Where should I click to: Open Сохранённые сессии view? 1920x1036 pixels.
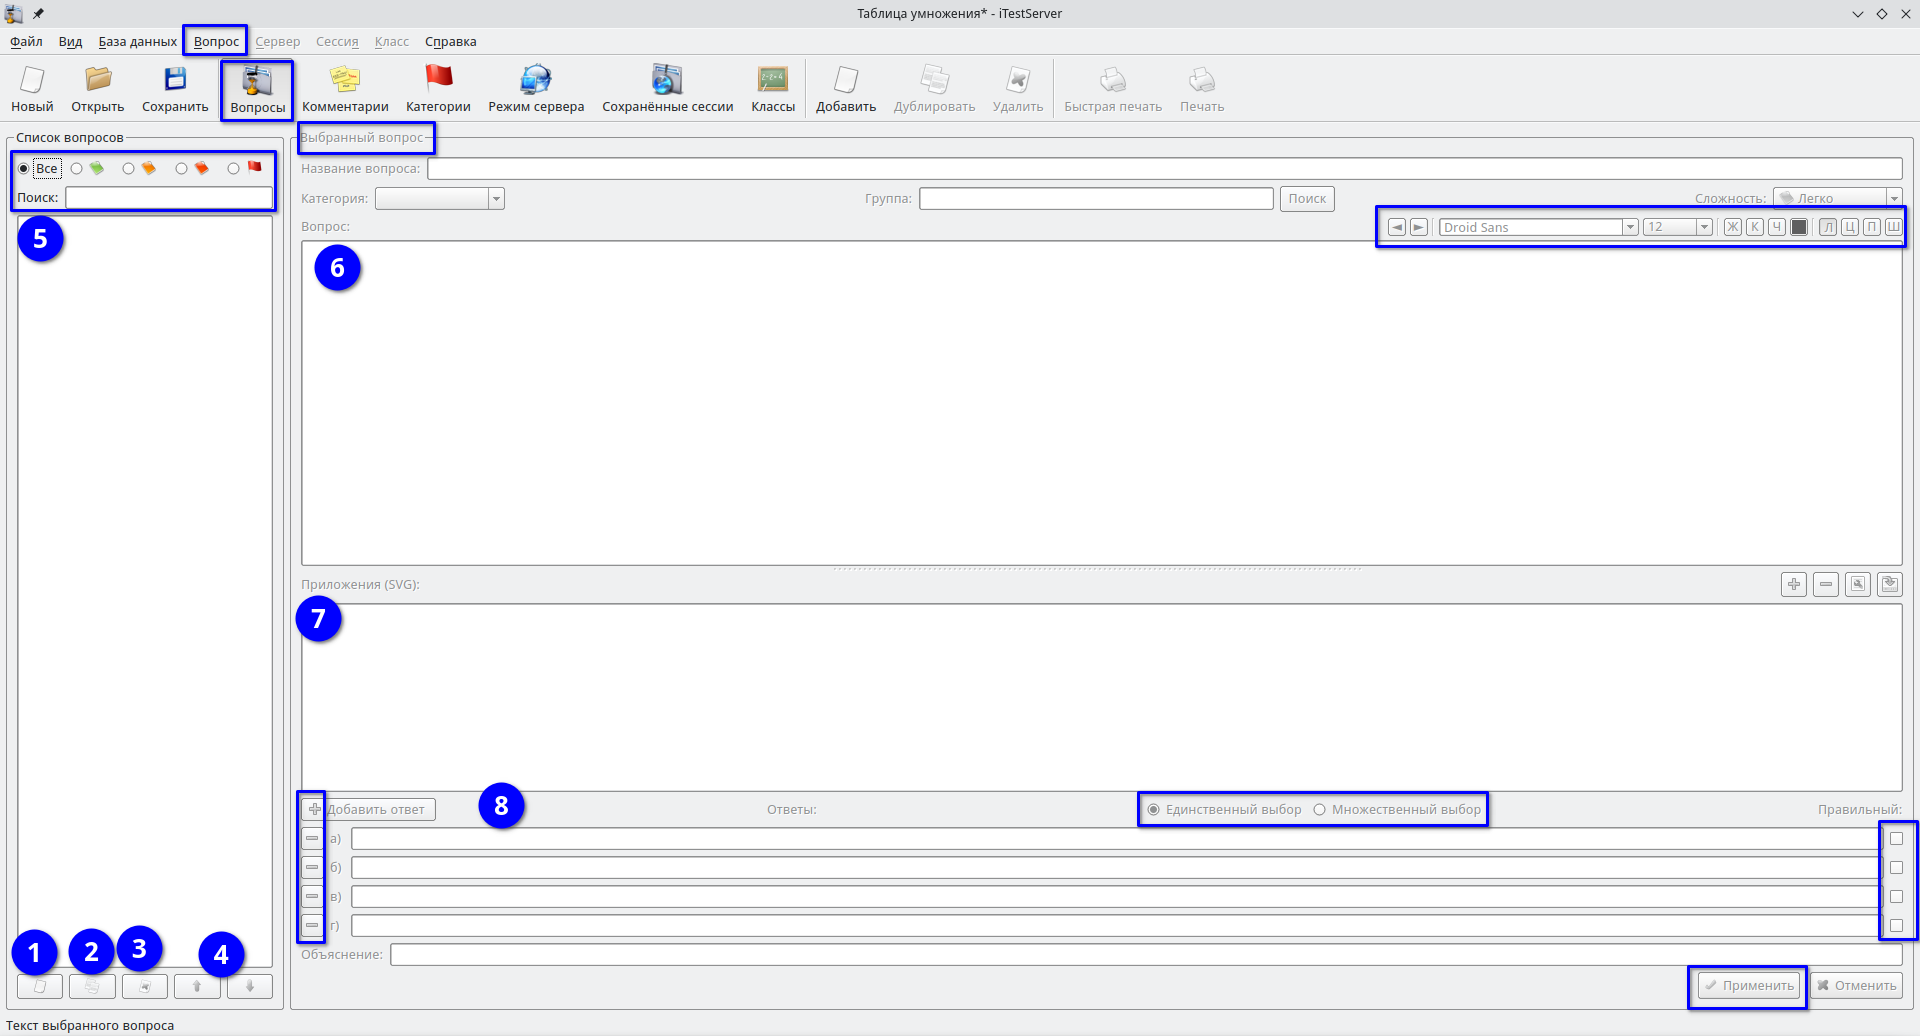tap(667, 89)
